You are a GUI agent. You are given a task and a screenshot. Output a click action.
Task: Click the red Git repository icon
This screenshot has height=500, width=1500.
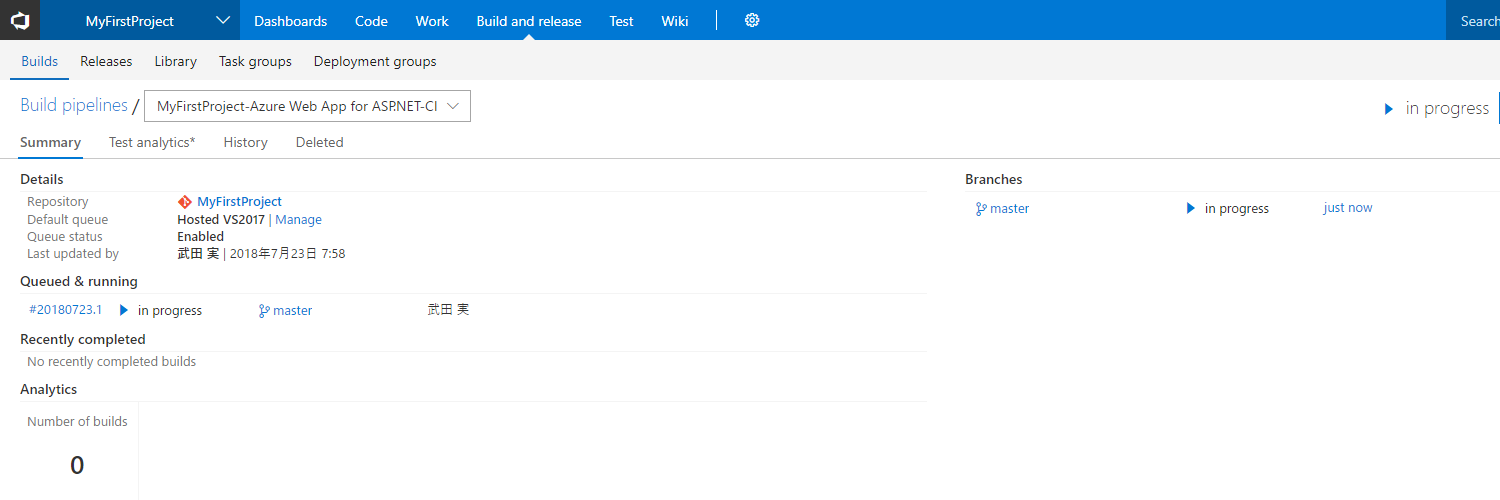(184, 202)
